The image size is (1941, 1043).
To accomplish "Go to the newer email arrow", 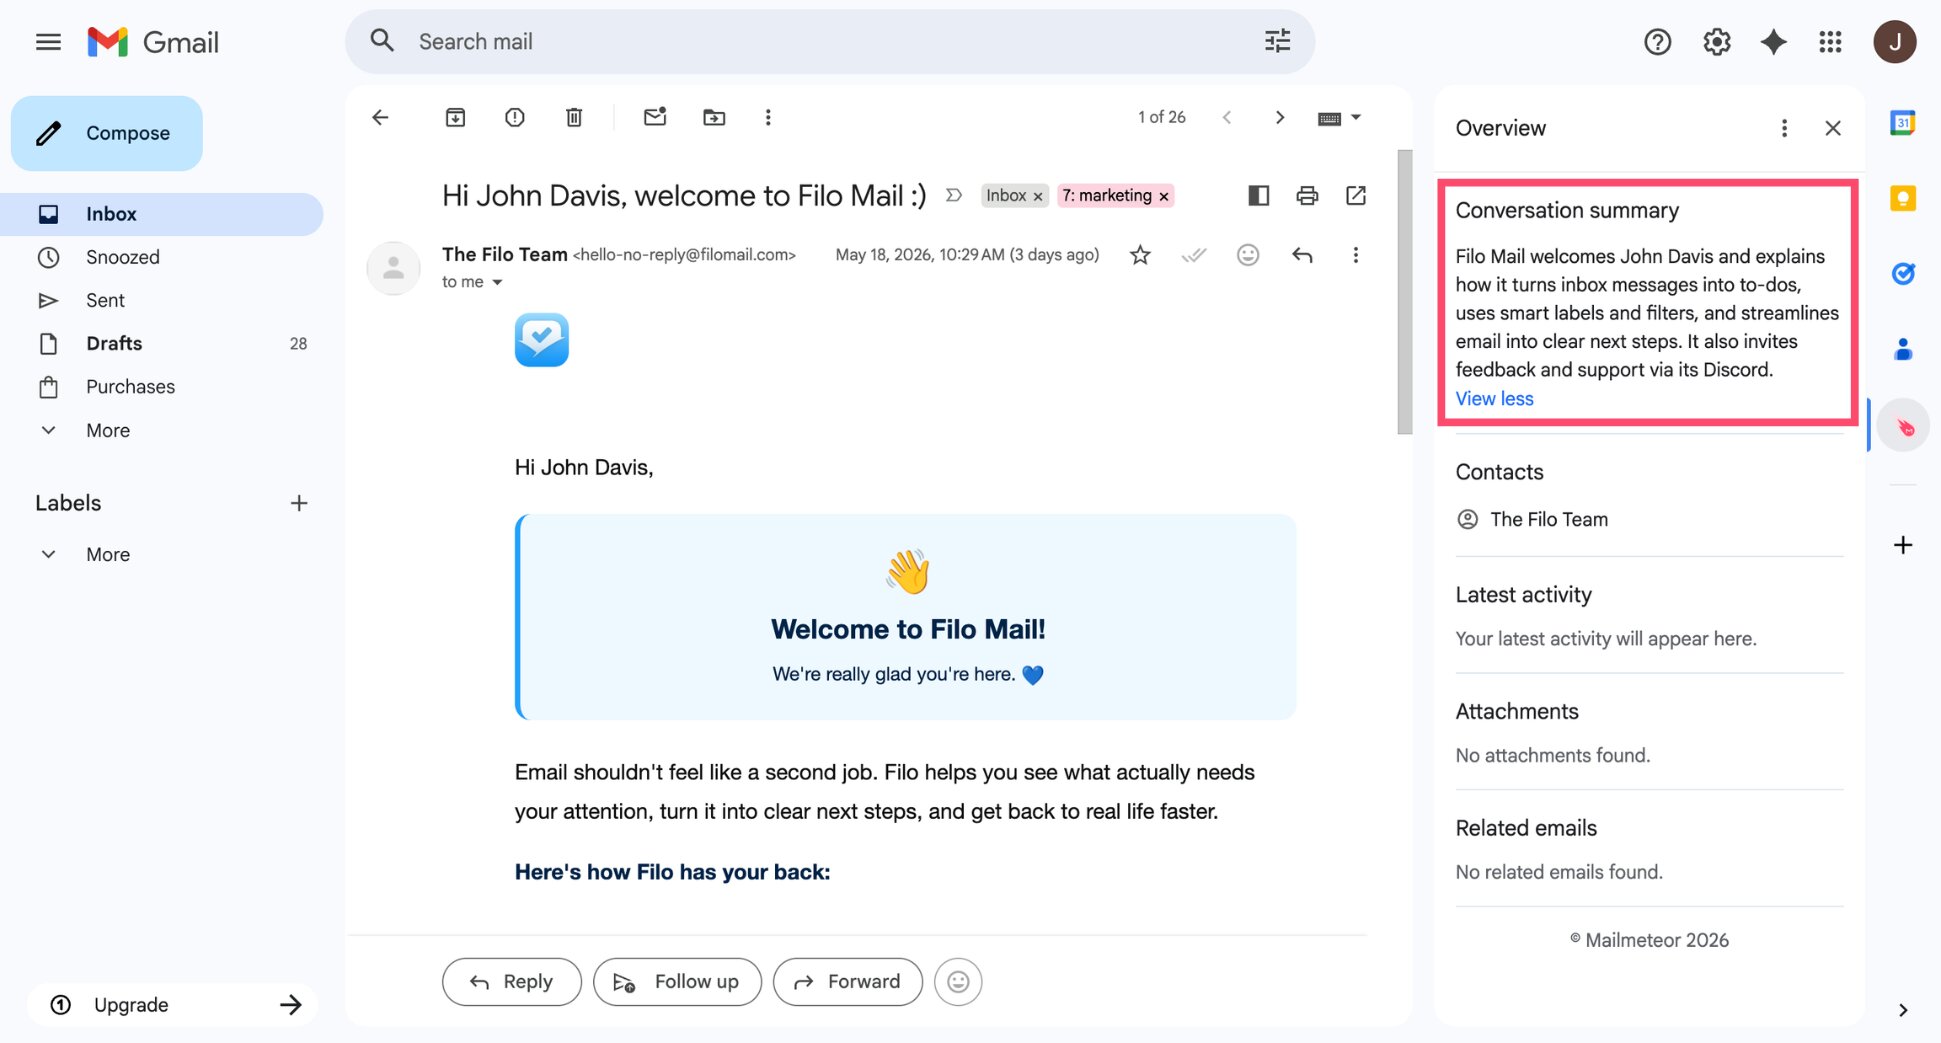I will (x=1226, y=117).
